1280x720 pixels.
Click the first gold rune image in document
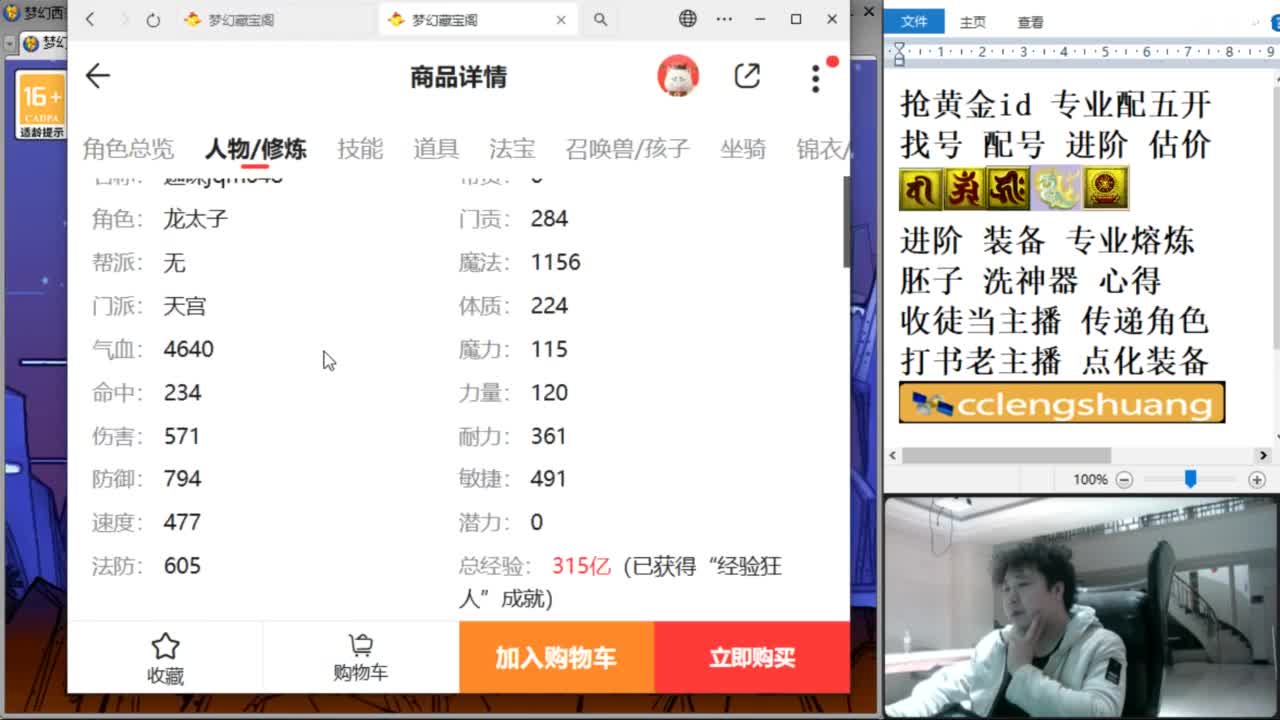click(x=920, y=188)
